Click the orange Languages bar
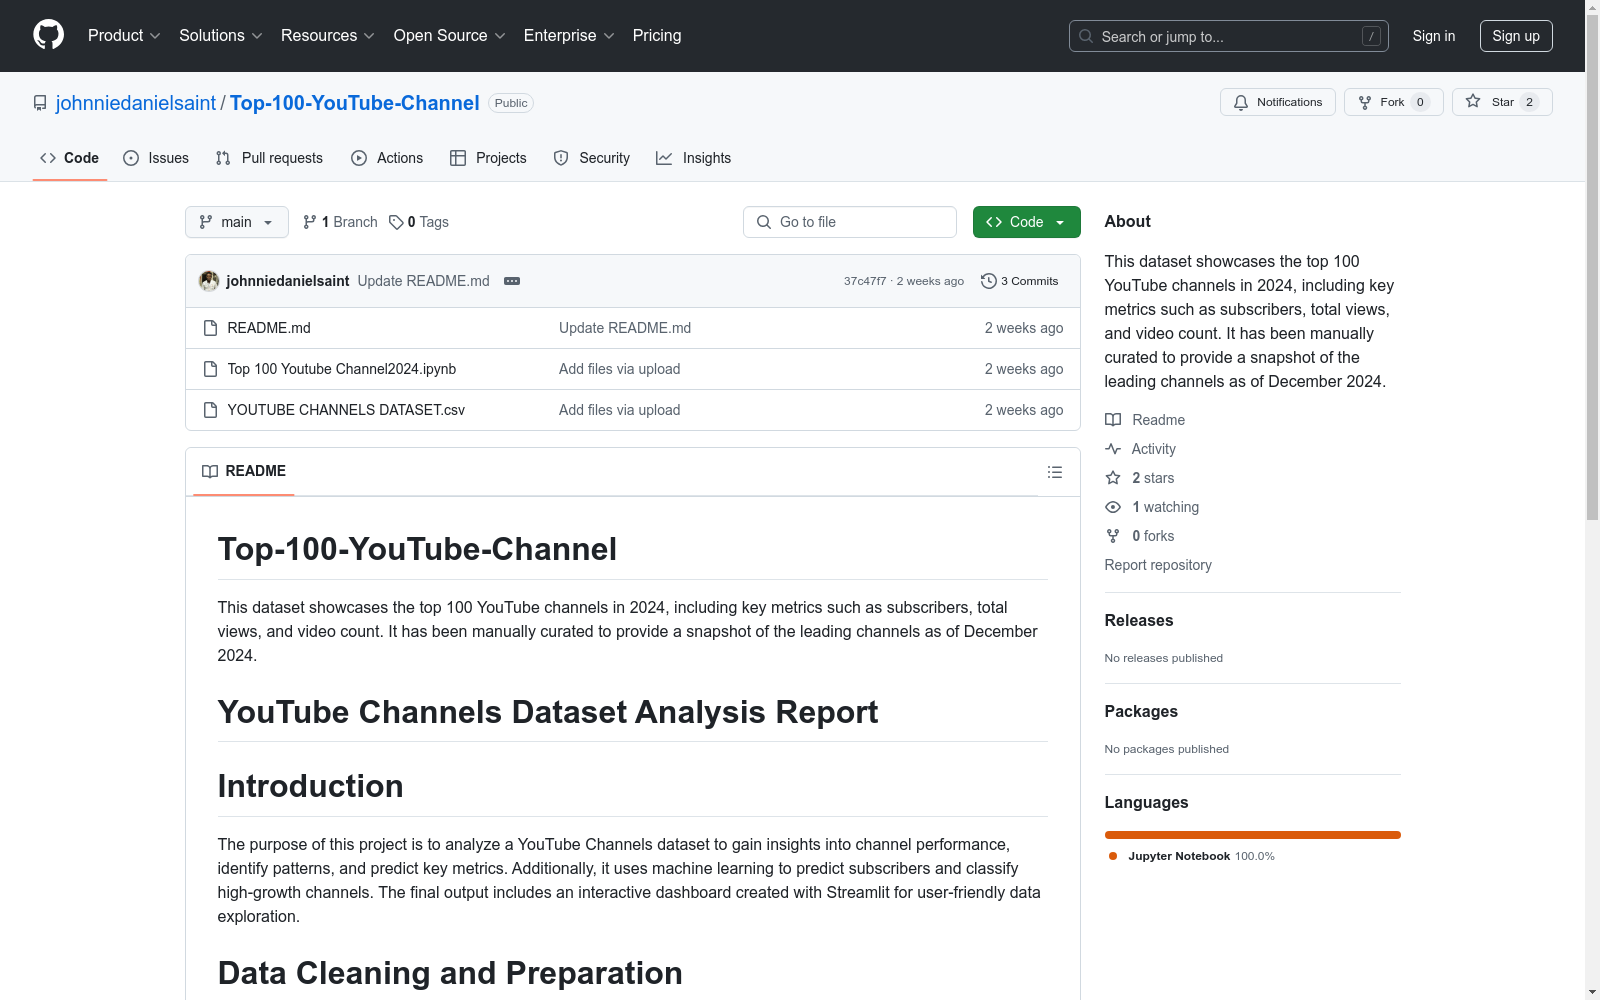The height and width of the screenshot is (1000, 1600). pyautogui.click(x=1252, y=835)
